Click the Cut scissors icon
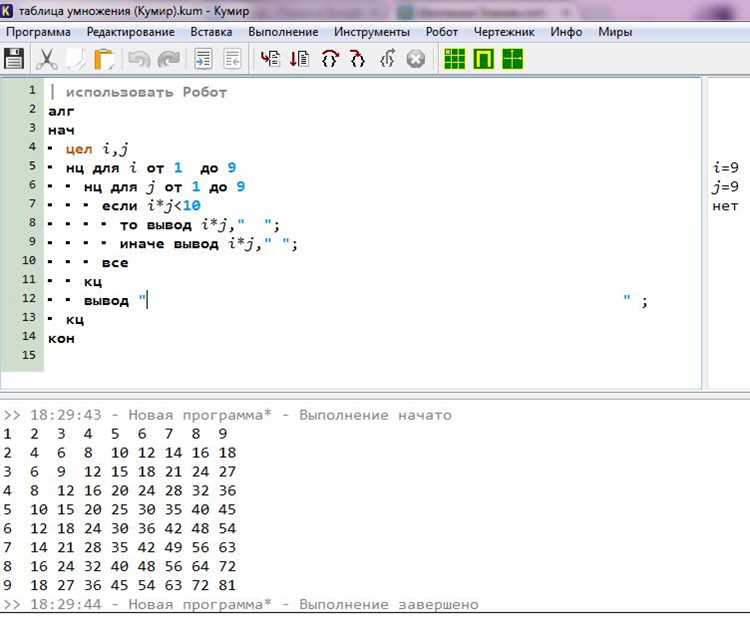 46,59
